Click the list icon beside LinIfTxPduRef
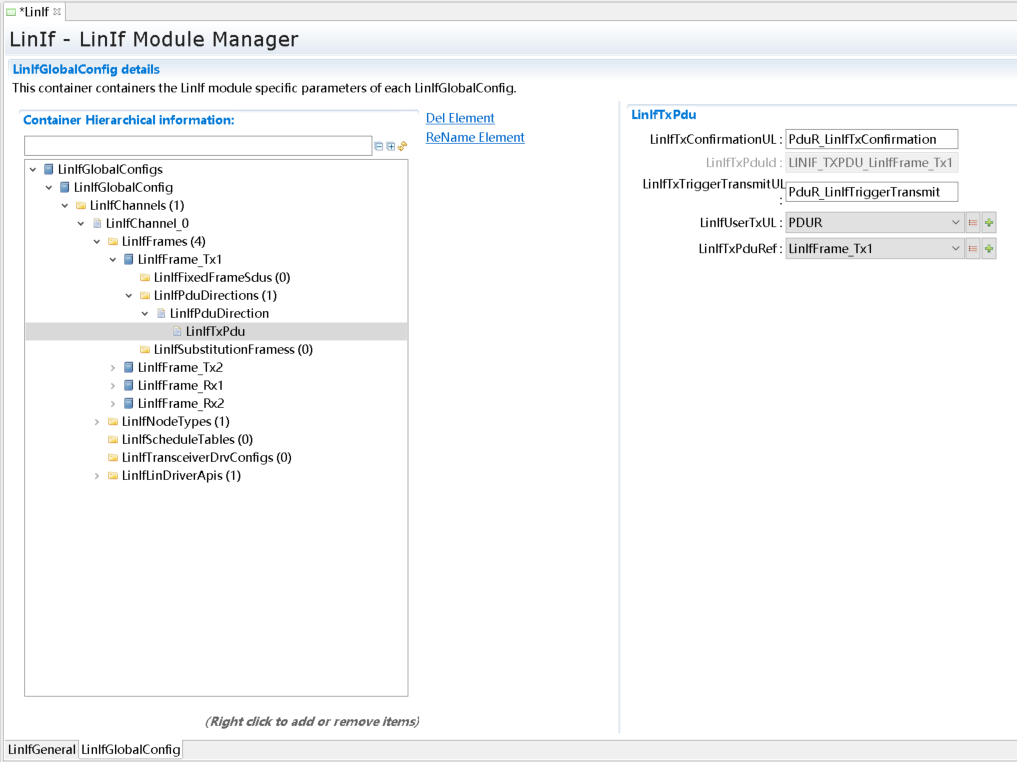 tap(972, 248)
